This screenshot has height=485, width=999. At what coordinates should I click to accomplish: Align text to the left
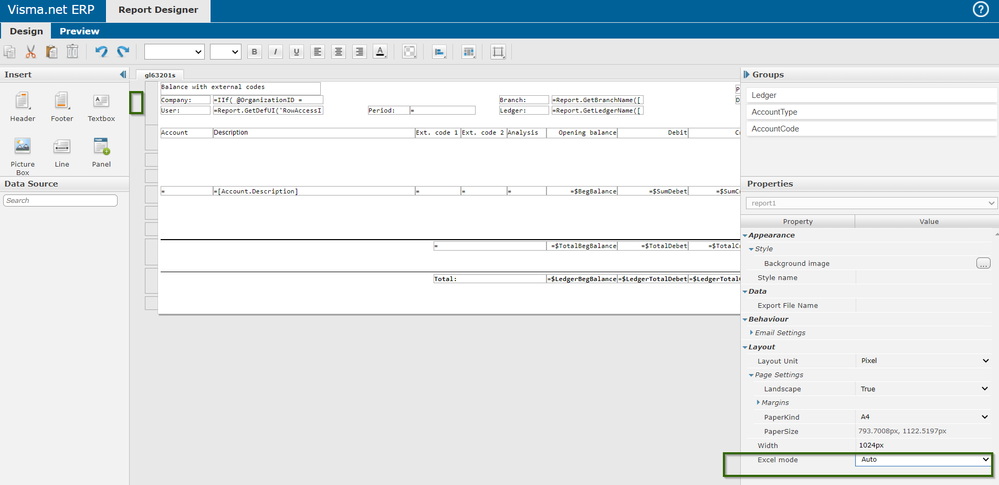tap(317, 52)
